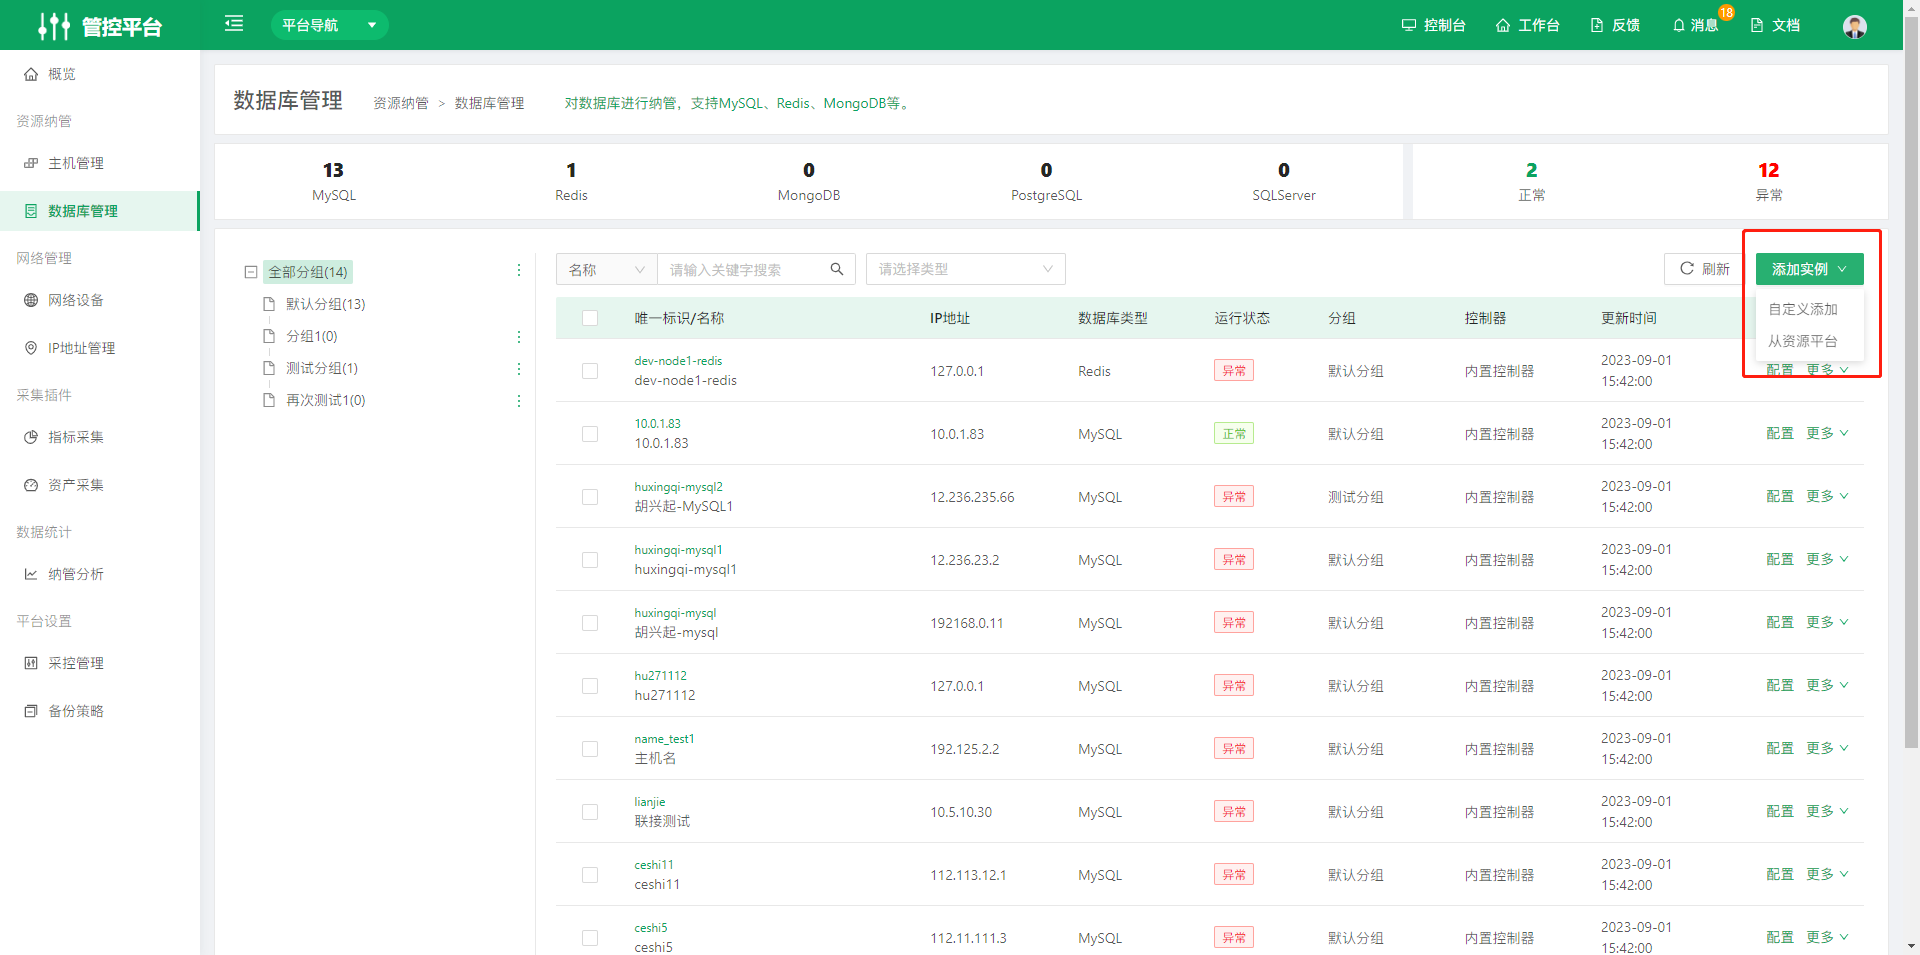This screenshot has height=955, width=1920.
Task: Click 配置 for the 10.0.1.83 row
Action: (x=1779, y=433)
